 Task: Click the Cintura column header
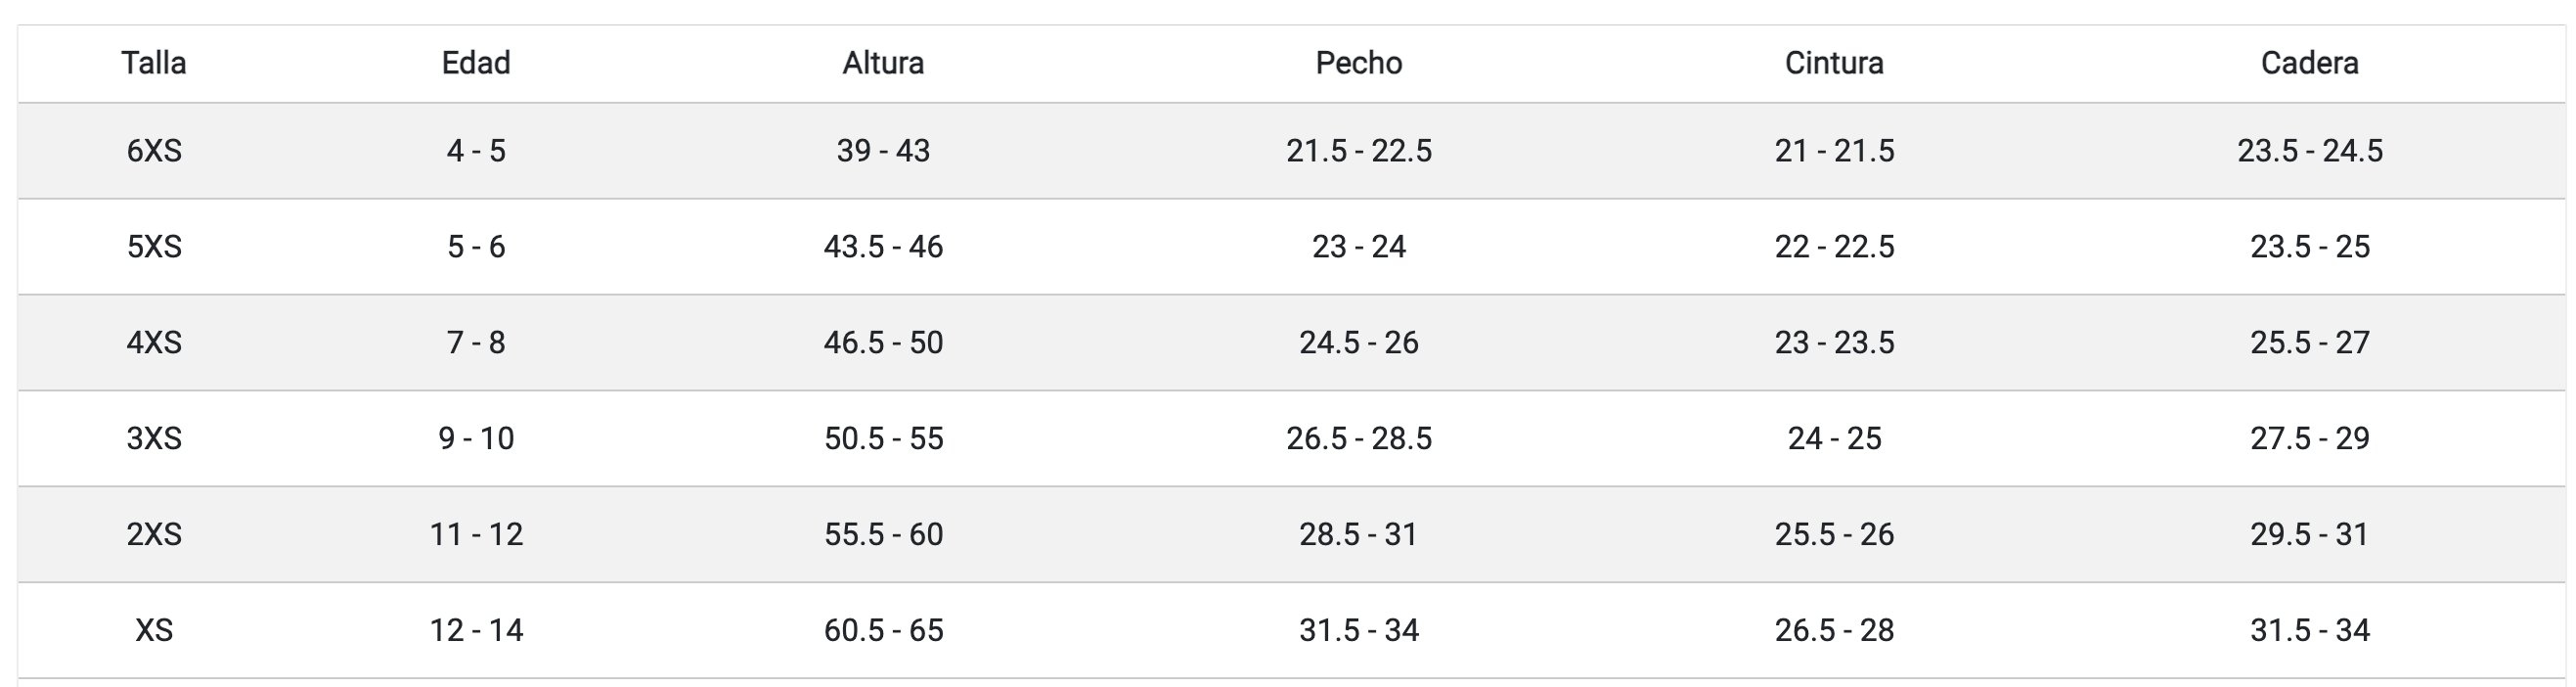pos(1834,63)
